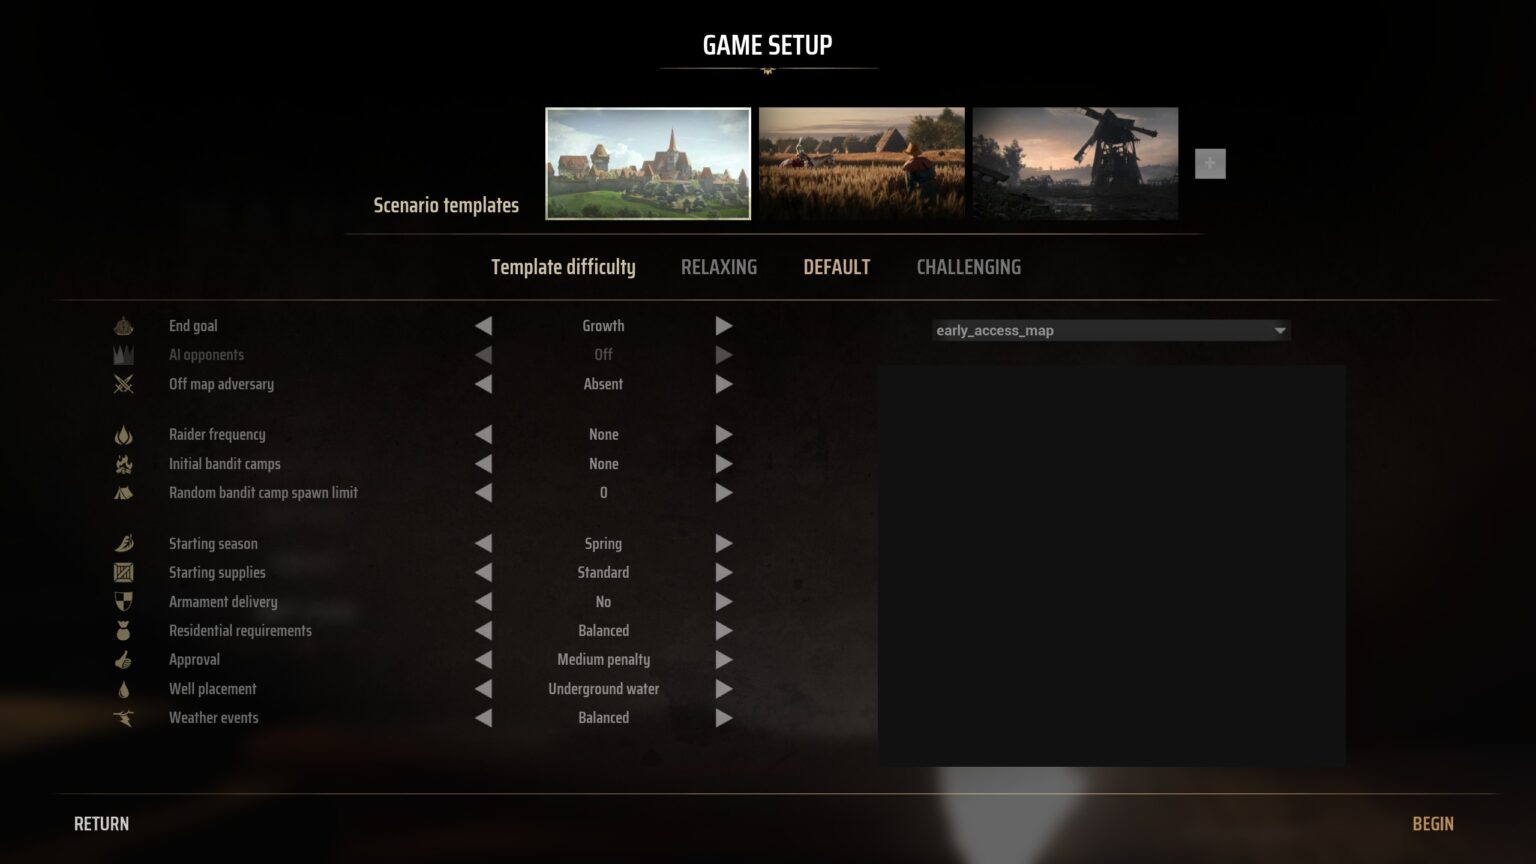
Task: Click the Initial bandit camps campfire icon
Action: (x=123, y=464)
